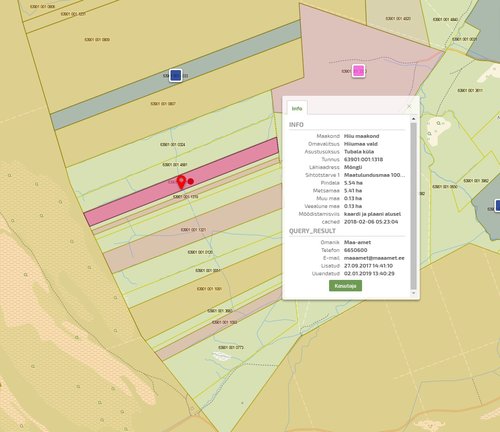Image resolution: width=500 pixels, height=432 pixels.
Task: Click the green Kasutaja button
Action: [x=345, y=286]
